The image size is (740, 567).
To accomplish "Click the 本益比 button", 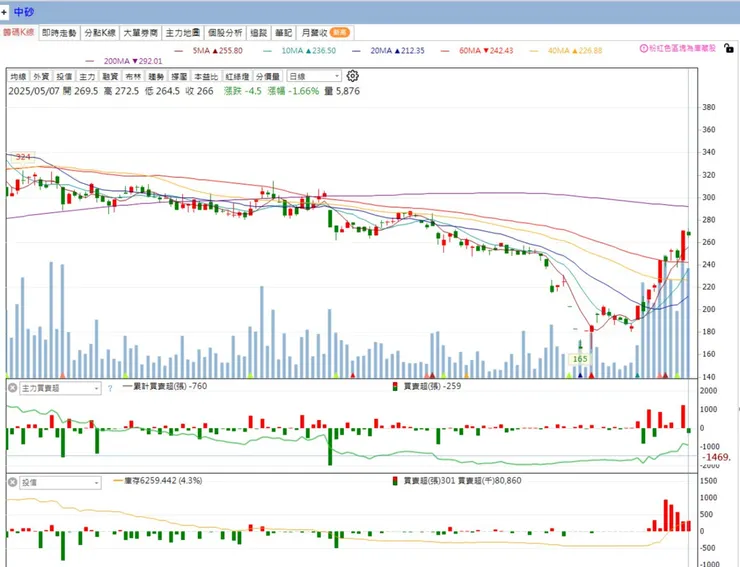I will coord(206,76).
